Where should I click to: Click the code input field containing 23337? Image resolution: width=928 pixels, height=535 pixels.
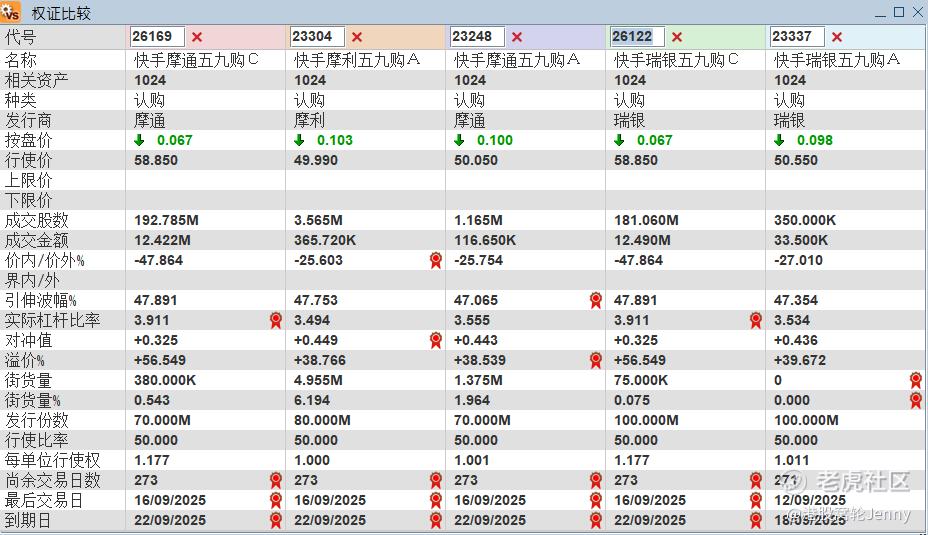coord(797,37)
